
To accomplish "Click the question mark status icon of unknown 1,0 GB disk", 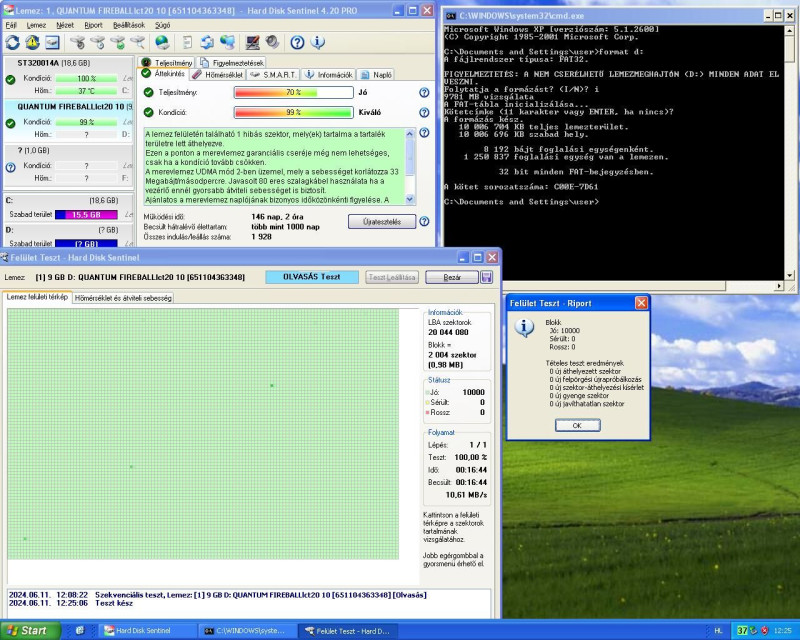I will 10,167.
